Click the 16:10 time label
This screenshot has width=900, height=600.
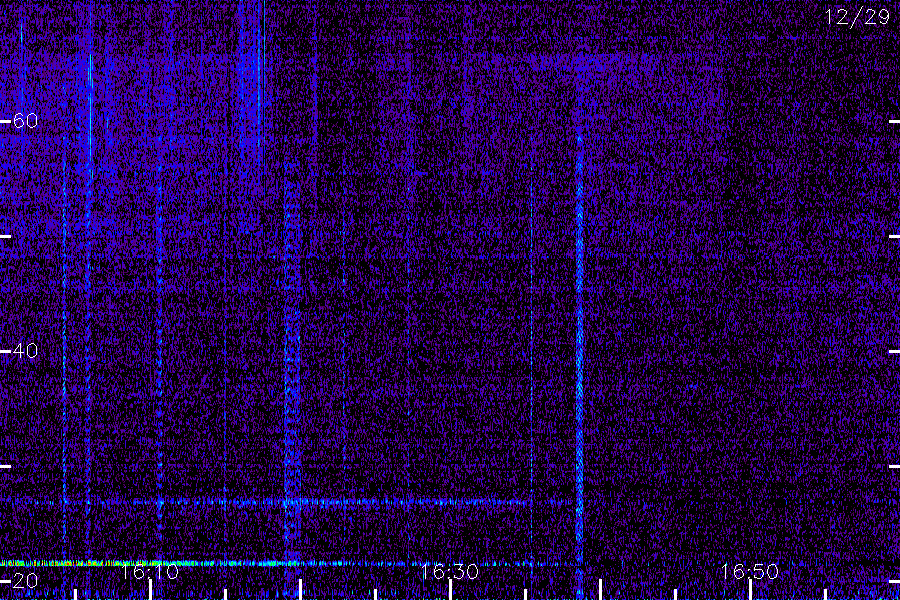[x=150, y=571]
